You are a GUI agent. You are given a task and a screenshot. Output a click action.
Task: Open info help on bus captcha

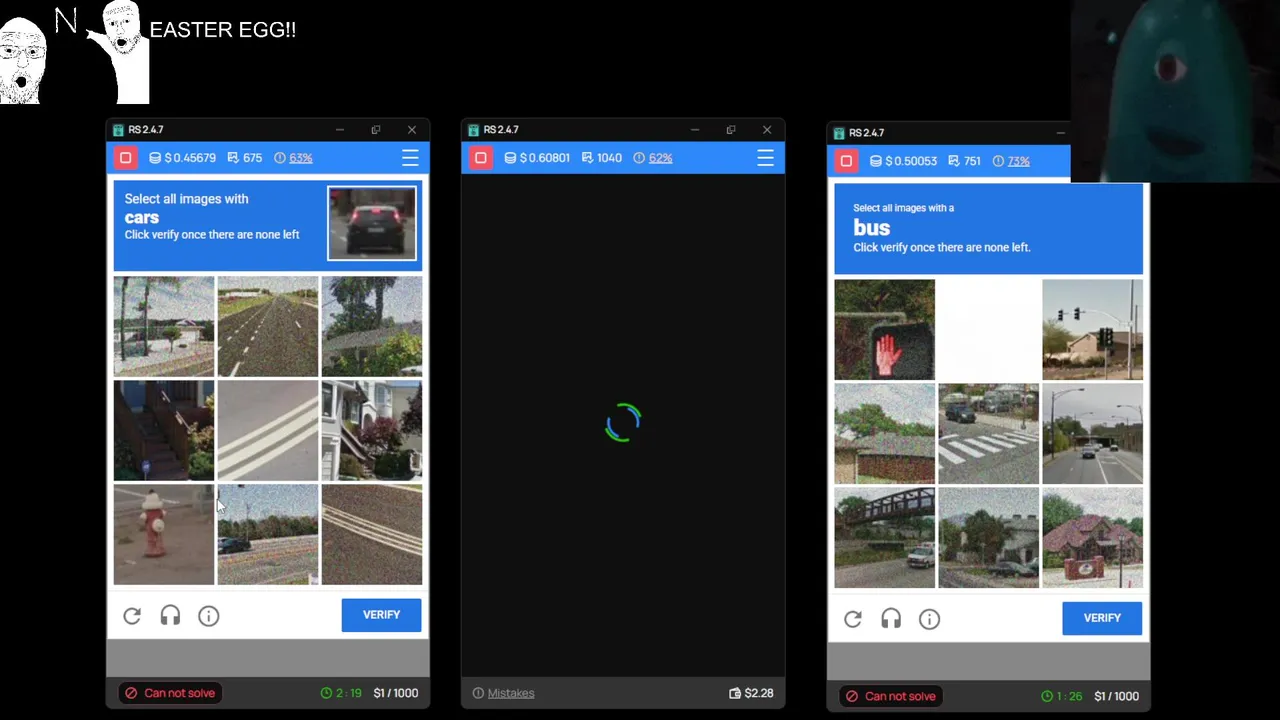pos(929,619)
